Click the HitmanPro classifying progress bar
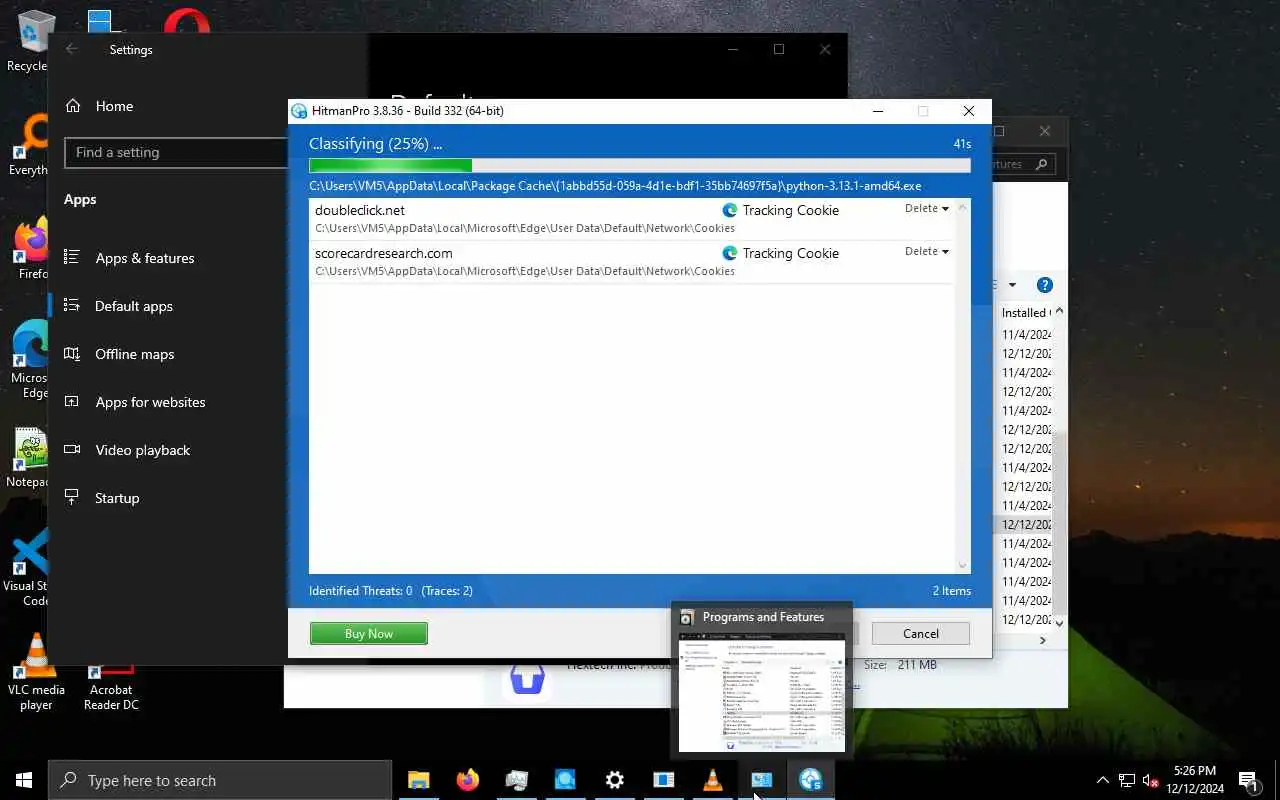 (x=640, y=165)
